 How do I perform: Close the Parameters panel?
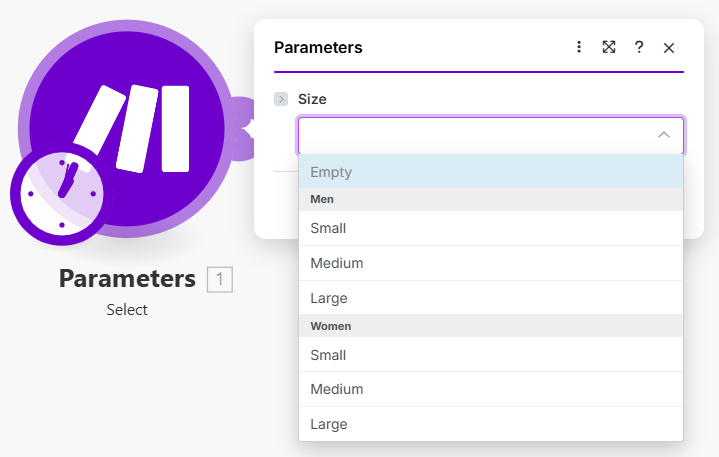click(x=669, y=48)
